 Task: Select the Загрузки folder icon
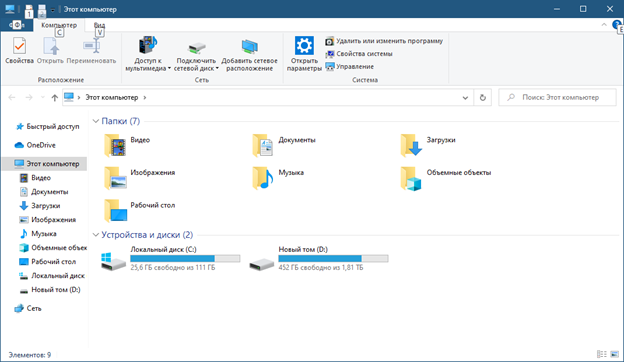point(411,145)
